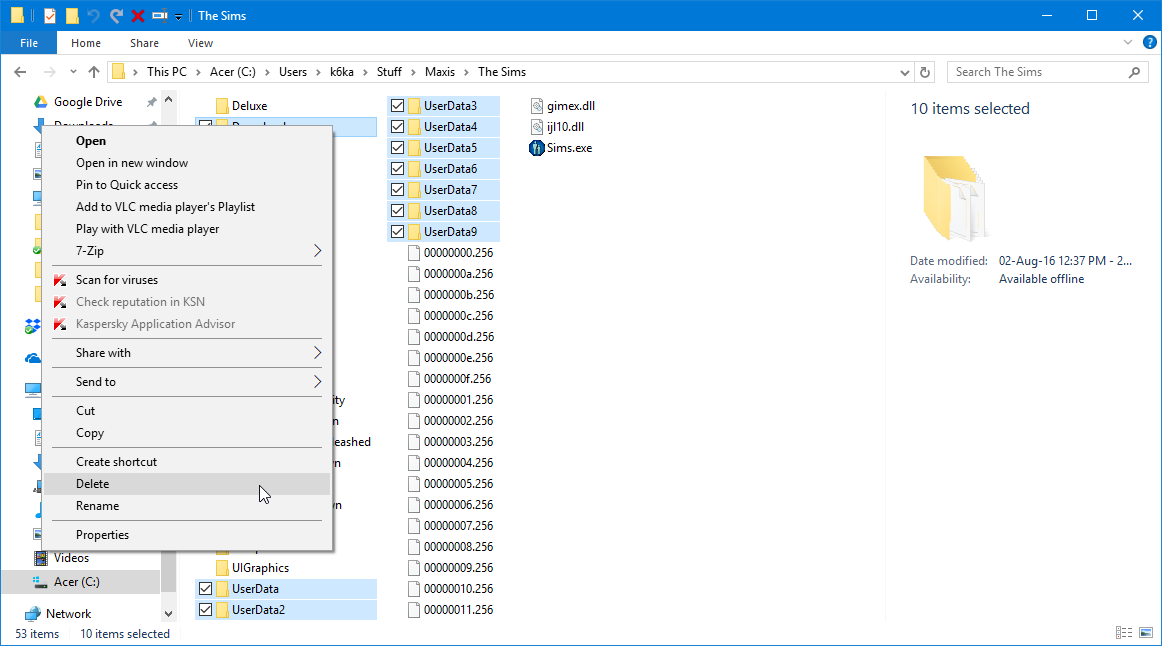This screenshot has width=1162, height=646.
Task: Select Properties in the context menu
Action: [x=102, y=535]
